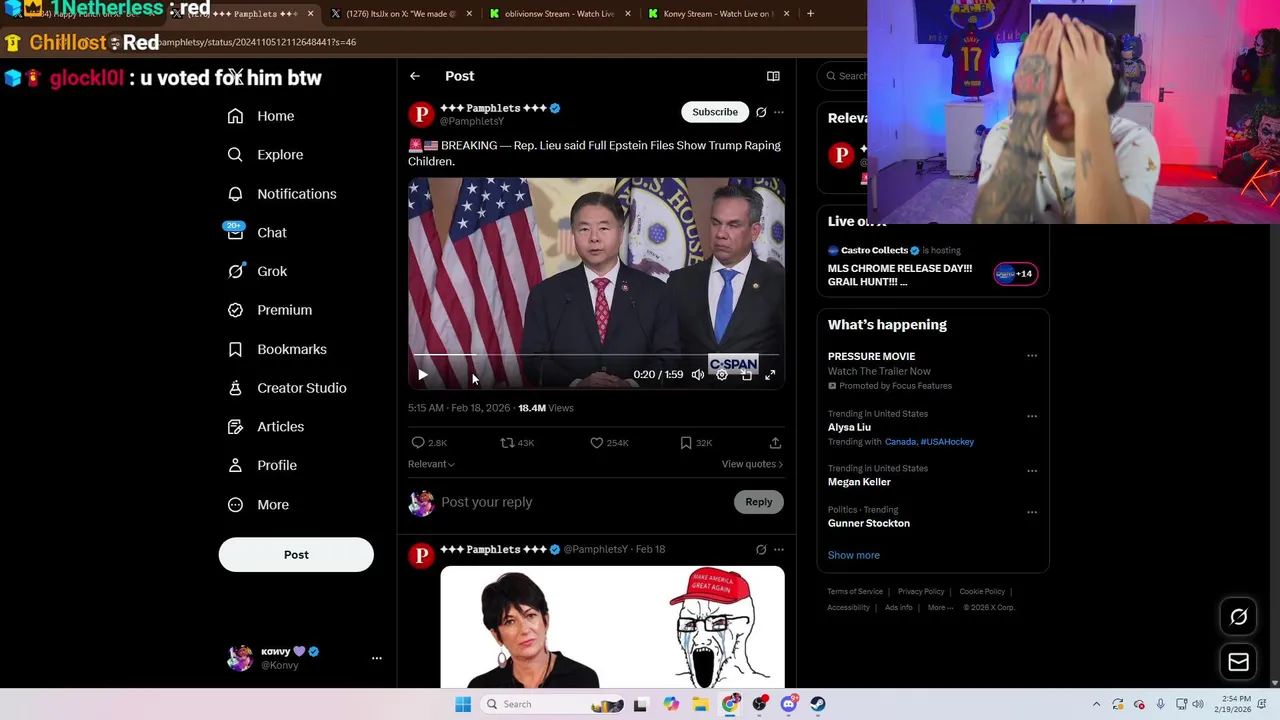Viewport: 1280px width, 720px height.
Task: Open options for Megan Keller trend
Action: pos(1032,471)
